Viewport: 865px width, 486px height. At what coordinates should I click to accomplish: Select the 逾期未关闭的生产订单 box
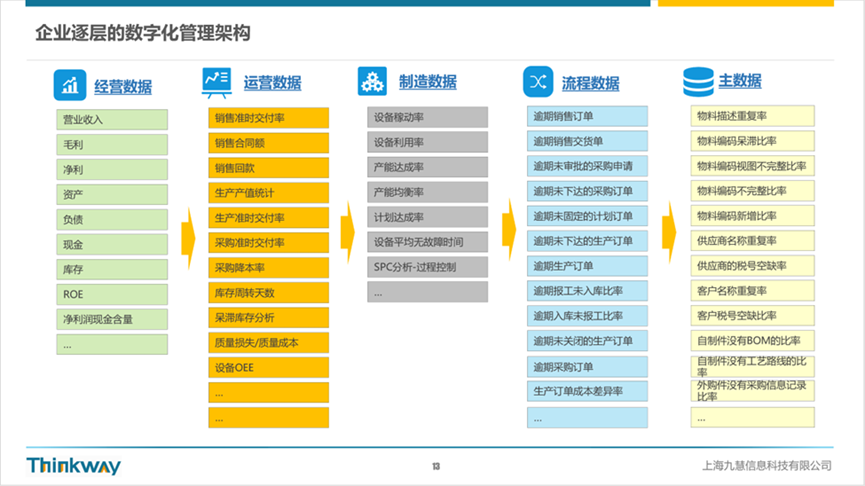pos(588,341)
